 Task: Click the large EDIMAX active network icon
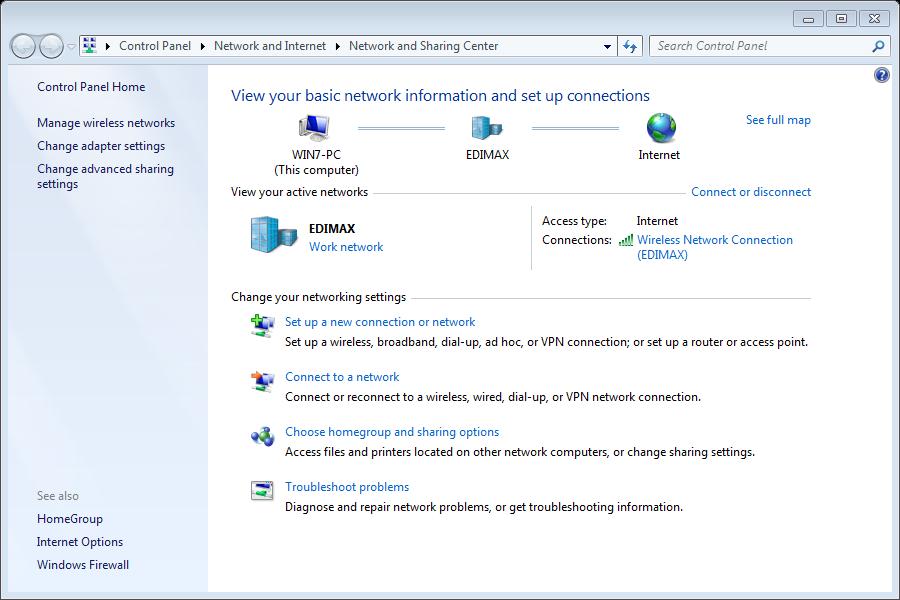point(274,234)
